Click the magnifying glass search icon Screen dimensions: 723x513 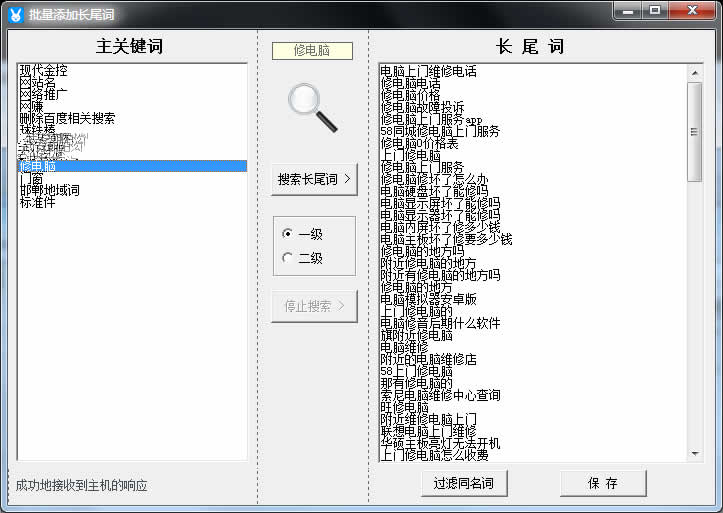tap(313, 107)
